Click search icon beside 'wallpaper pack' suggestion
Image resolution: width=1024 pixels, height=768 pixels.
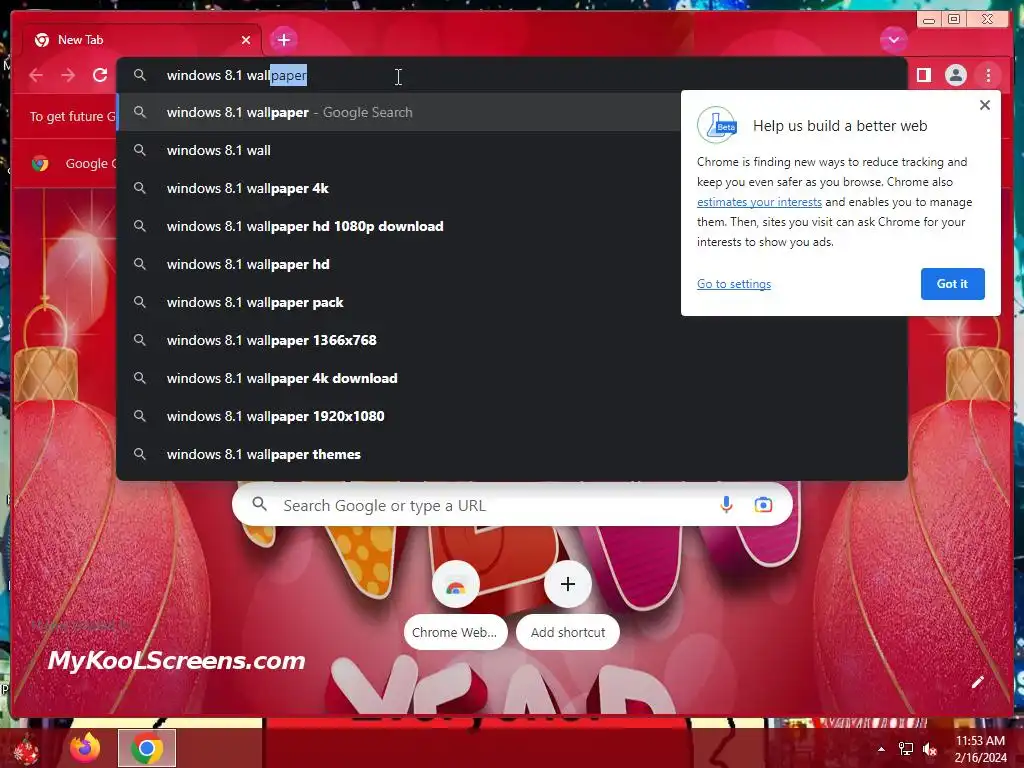point(140,302)
